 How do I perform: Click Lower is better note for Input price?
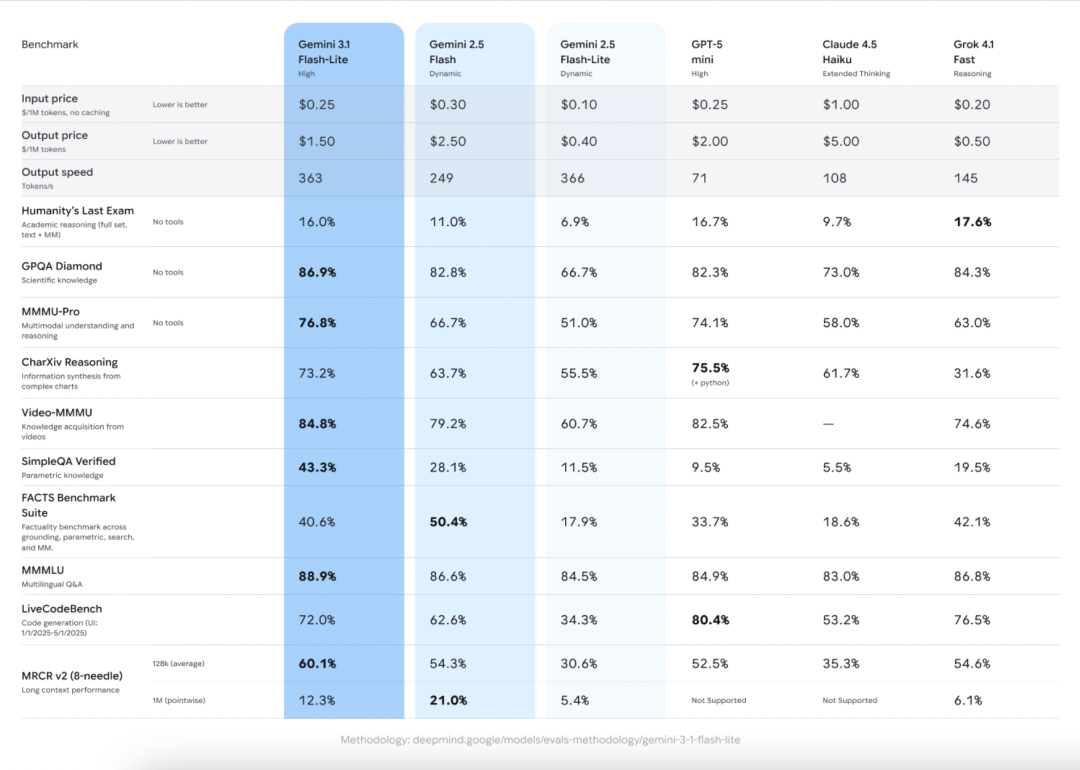coord(180,105)
